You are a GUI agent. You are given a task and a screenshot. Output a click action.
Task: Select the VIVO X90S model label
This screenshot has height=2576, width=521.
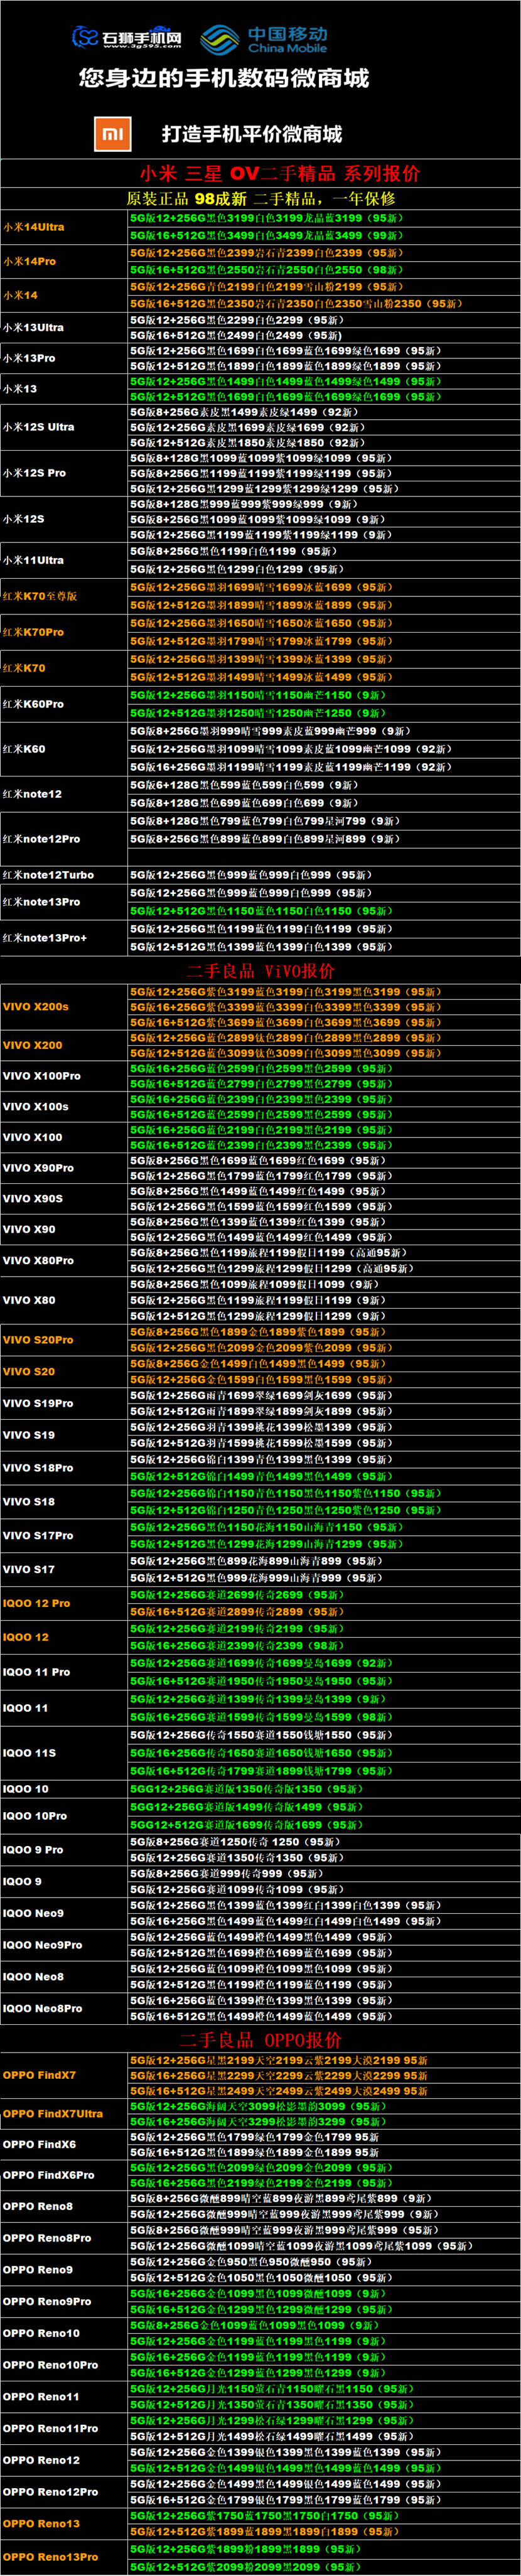(x=33, y=1198)
